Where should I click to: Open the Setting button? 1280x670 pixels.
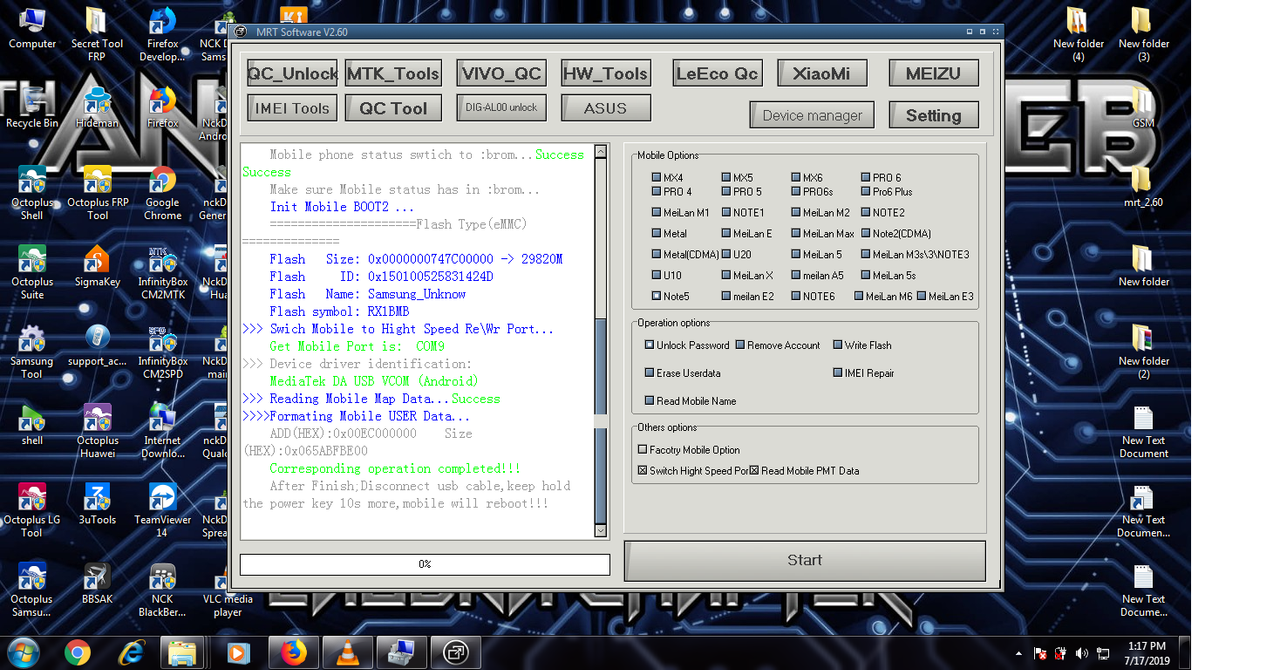coord(933,115)
